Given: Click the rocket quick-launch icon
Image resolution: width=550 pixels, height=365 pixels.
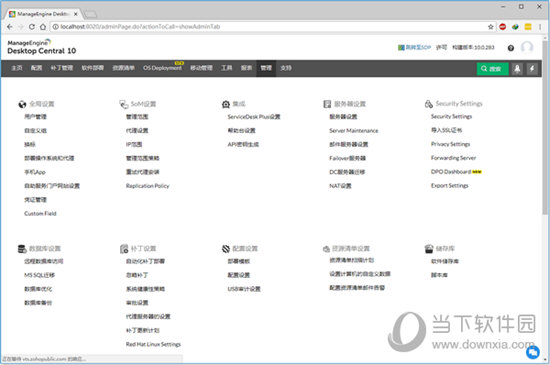Looking at the screenshot, I should pos(517,69).
